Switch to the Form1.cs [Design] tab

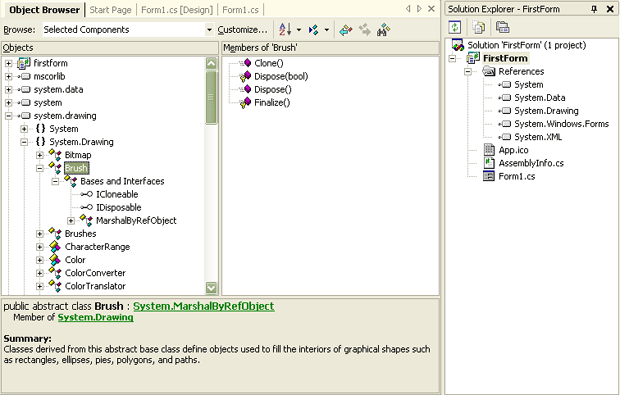(x=177, y=10)
